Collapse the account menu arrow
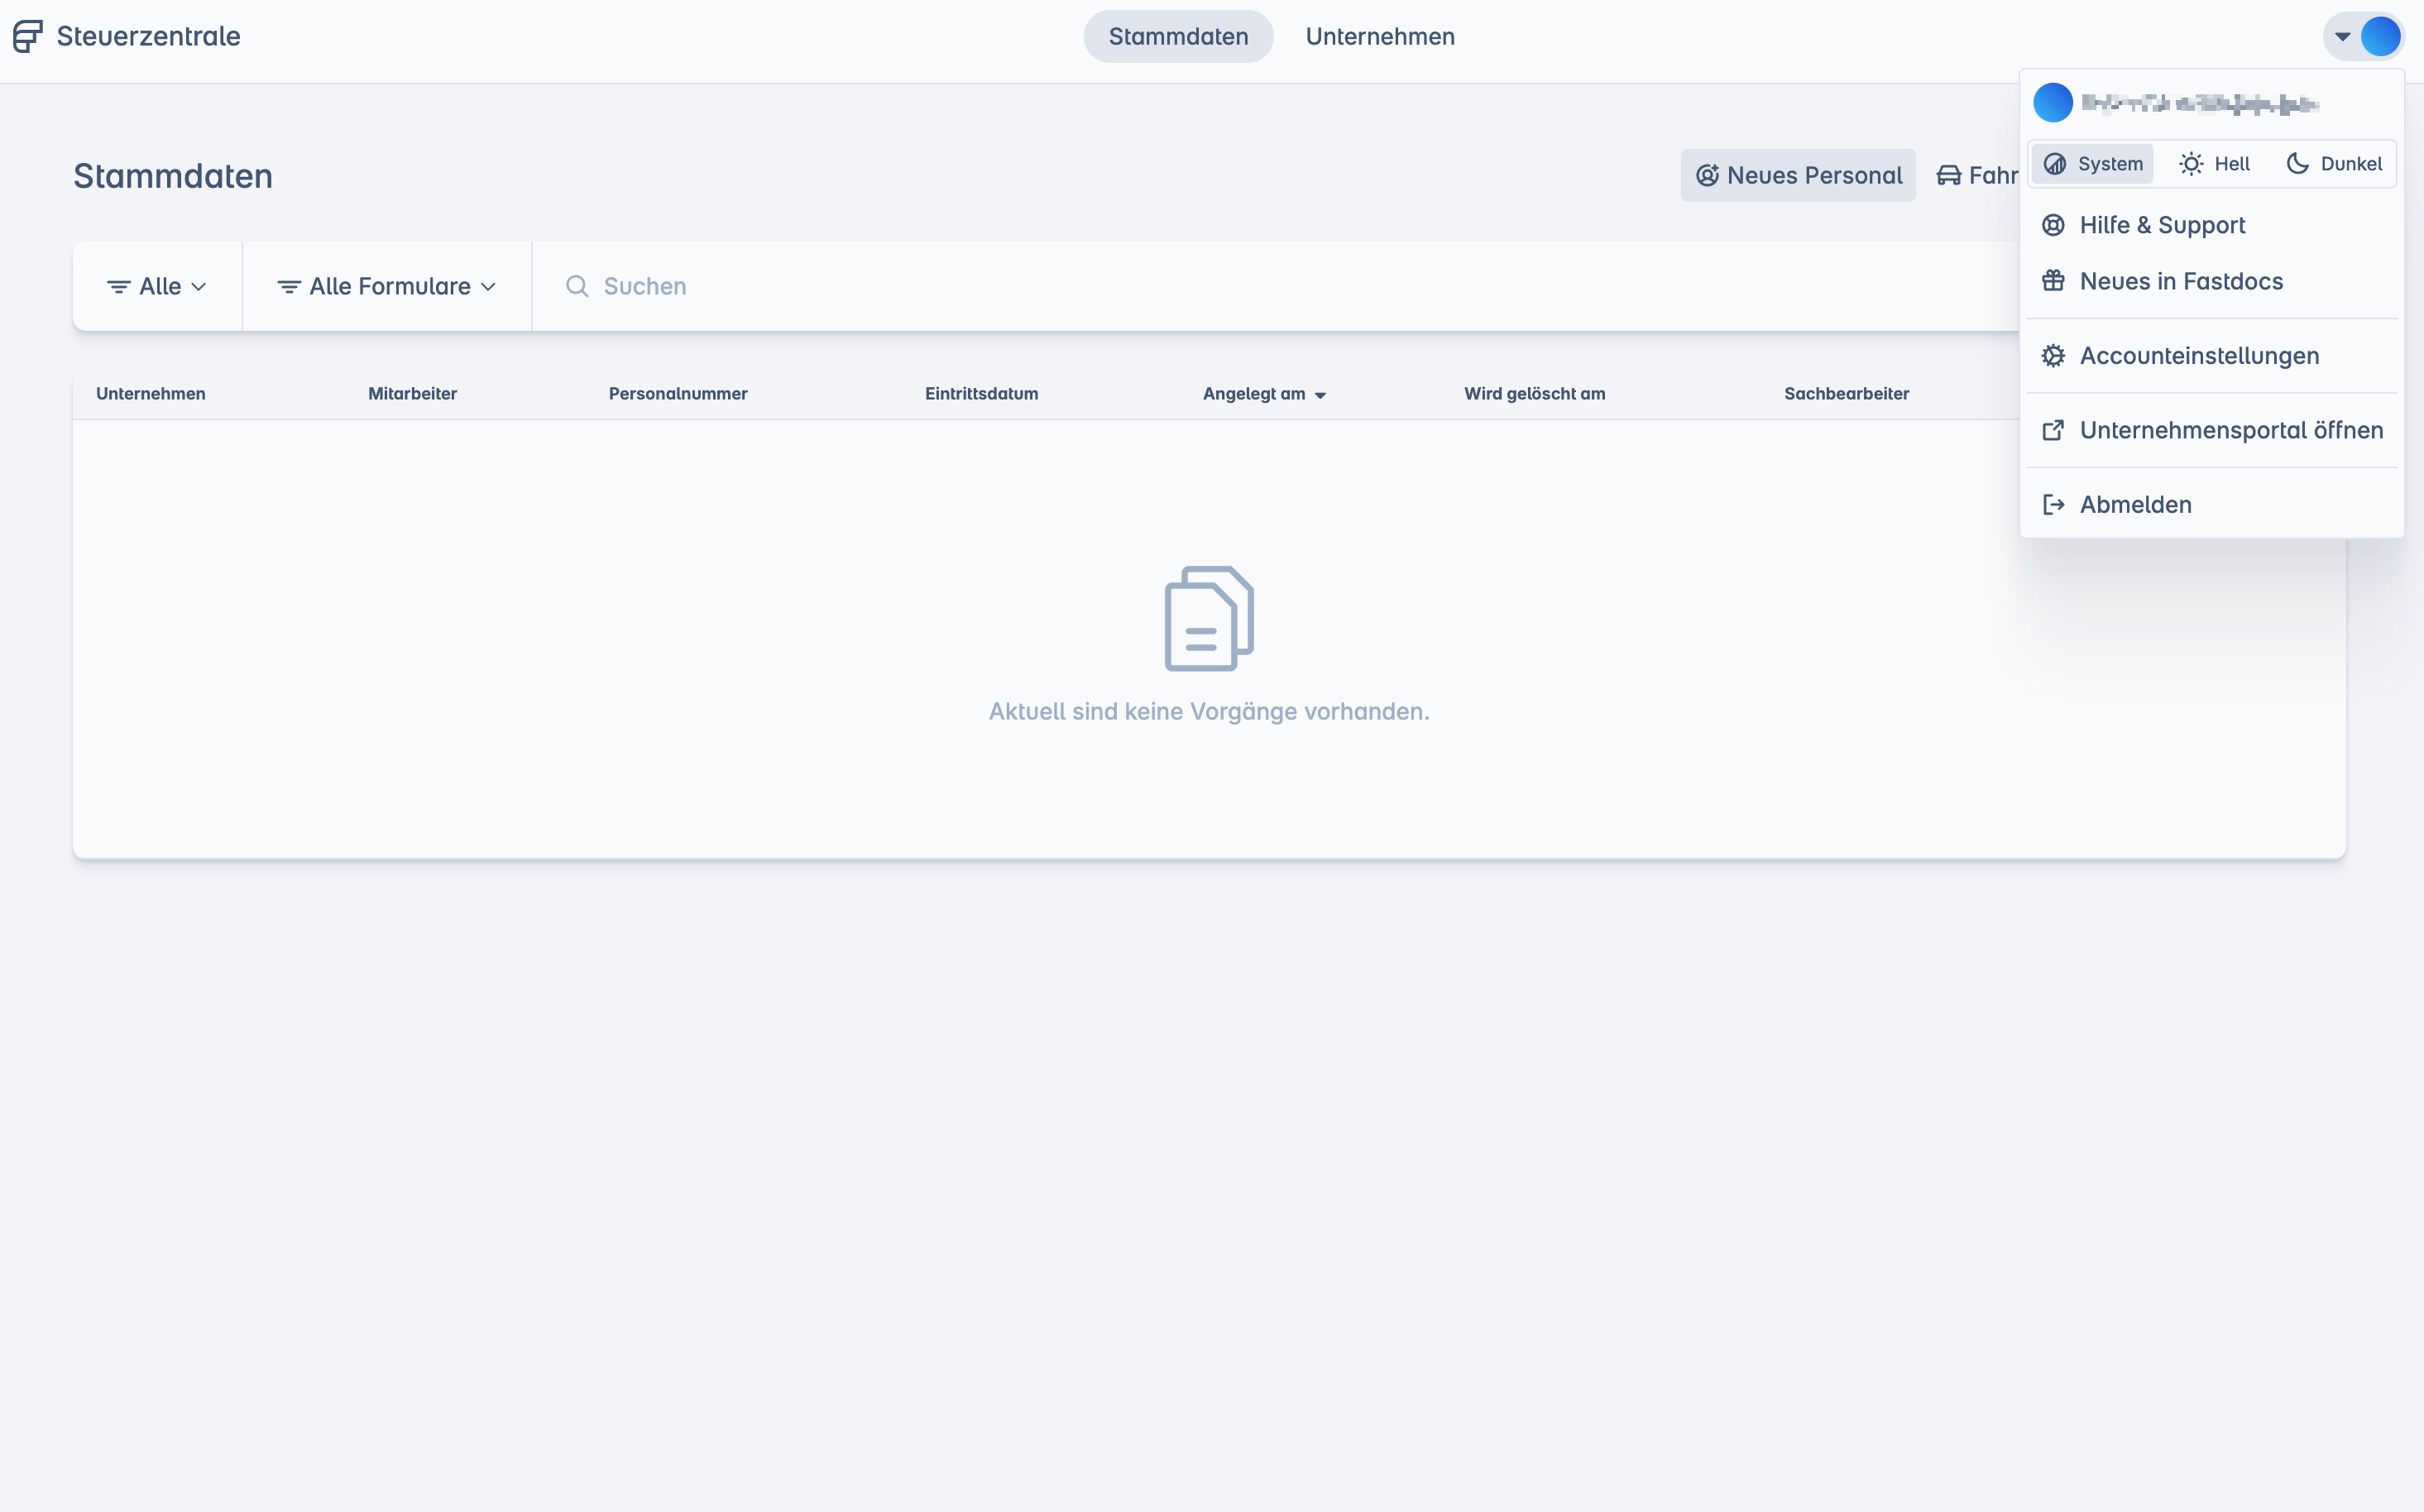Image resolution: width=2424 pixels, height=1512 pixels. click(x=2342, y=37)
